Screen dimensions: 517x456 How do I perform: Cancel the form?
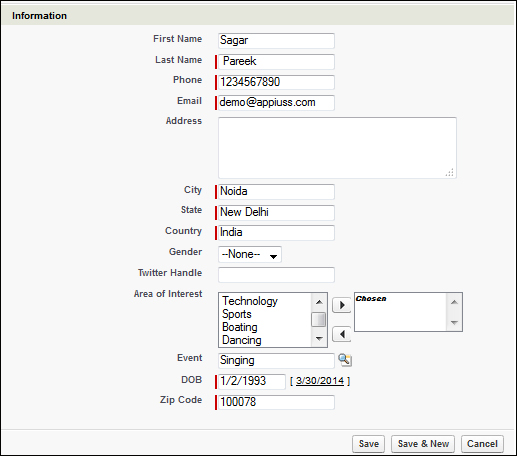coord(482,444)
